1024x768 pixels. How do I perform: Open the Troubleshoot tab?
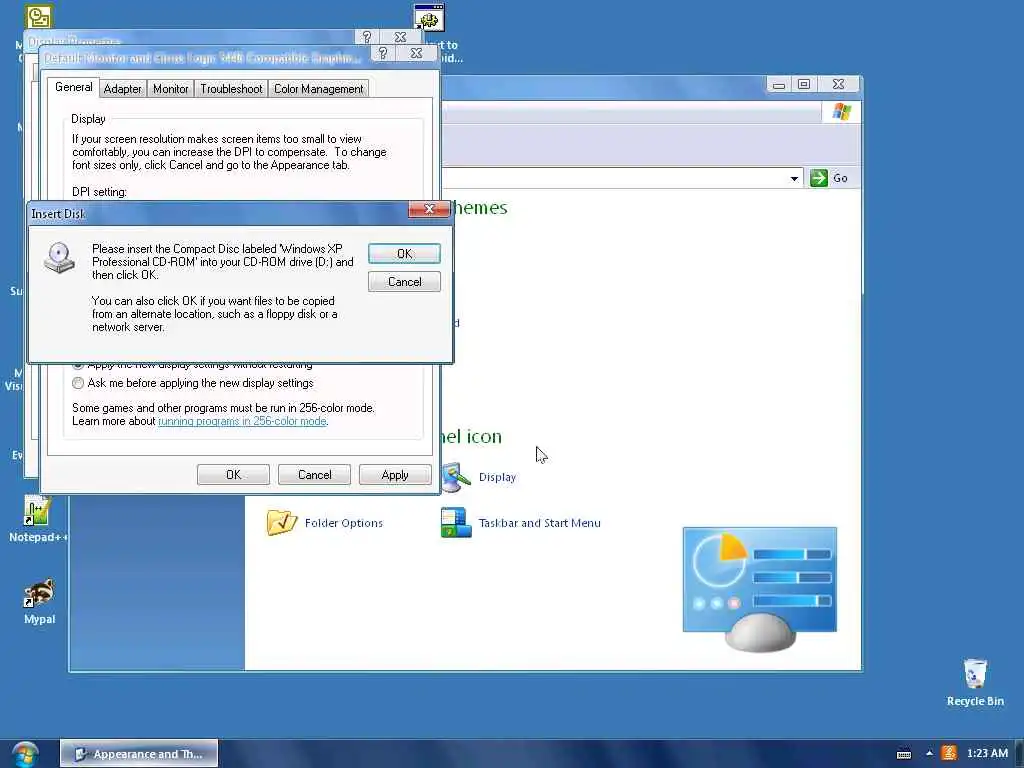coord(231,89)
